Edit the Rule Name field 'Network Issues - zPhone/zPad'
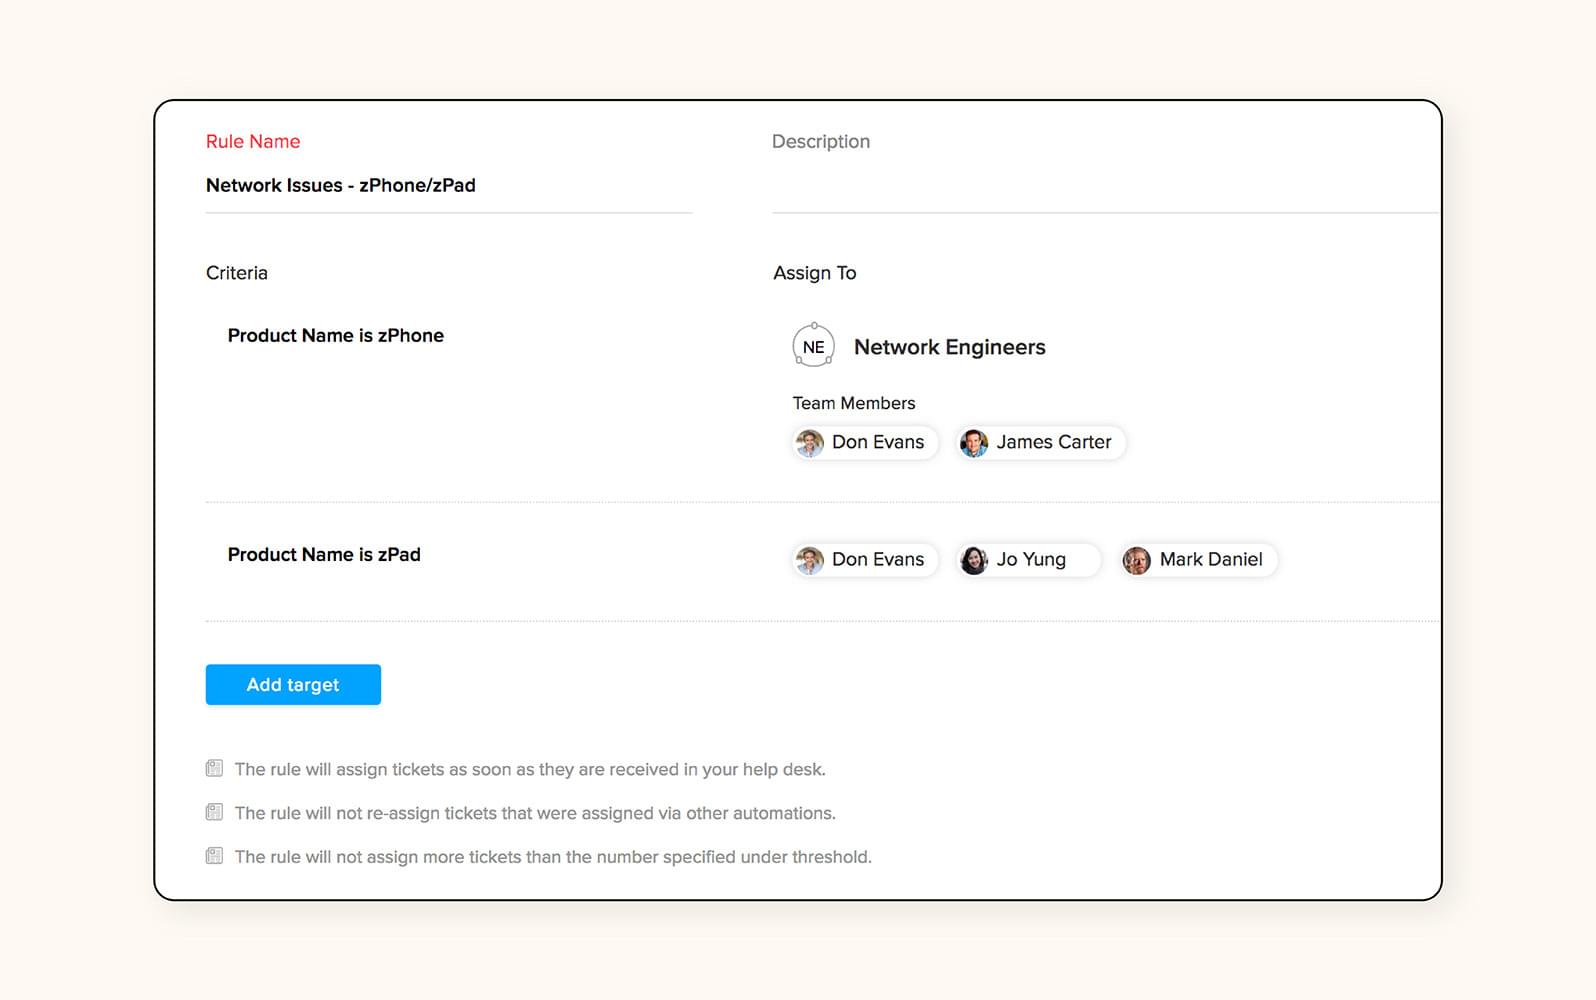This screenshot has height=1000, width=1596. point(449,186)
